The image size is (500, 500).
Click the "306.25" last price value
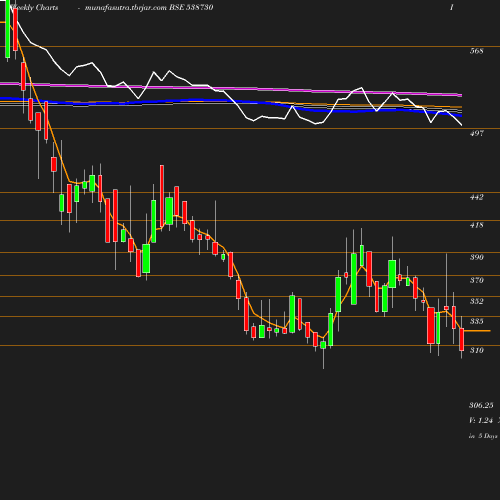[481, 405]
